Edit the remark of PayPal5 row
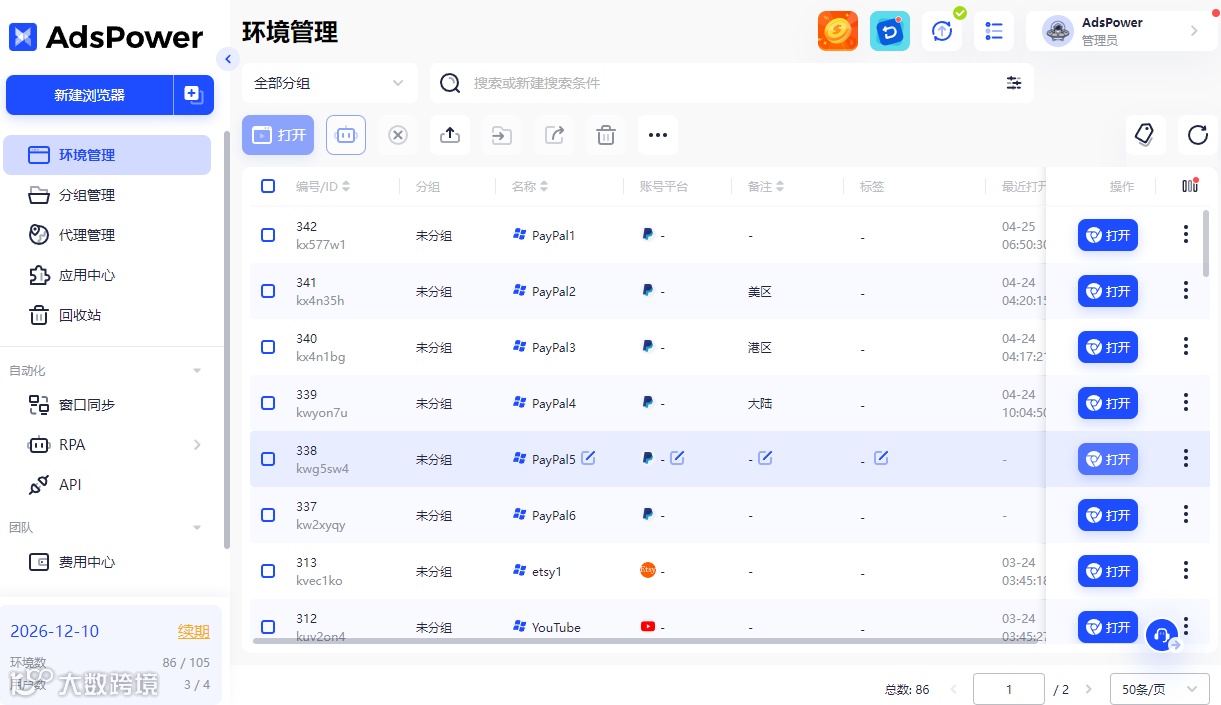The height and width of the screenshot is (705, 1221). point(765,458)
